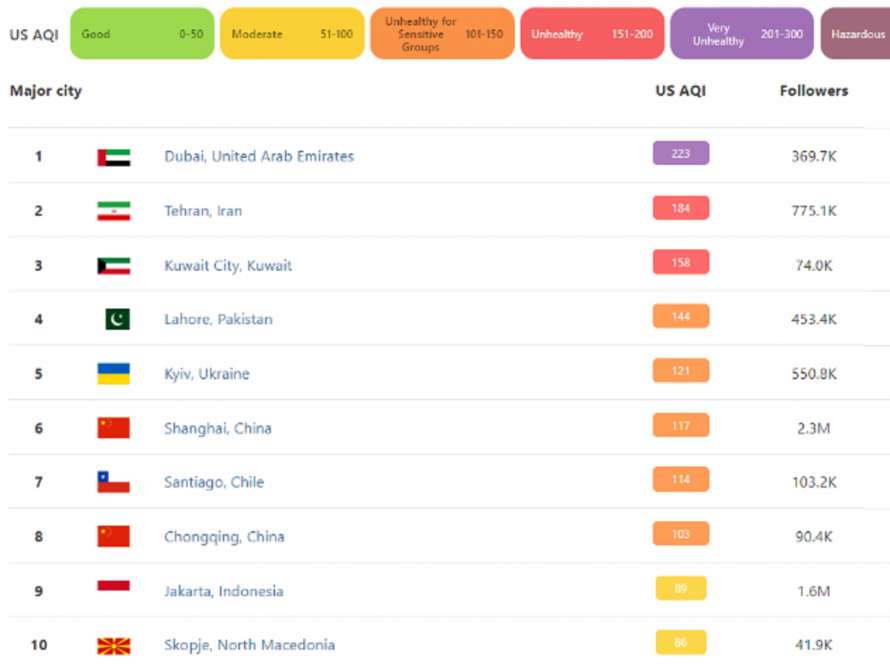Go to Shanghai, China air quality page
Screen dimensions: 890x668
(x=218, y=428)
